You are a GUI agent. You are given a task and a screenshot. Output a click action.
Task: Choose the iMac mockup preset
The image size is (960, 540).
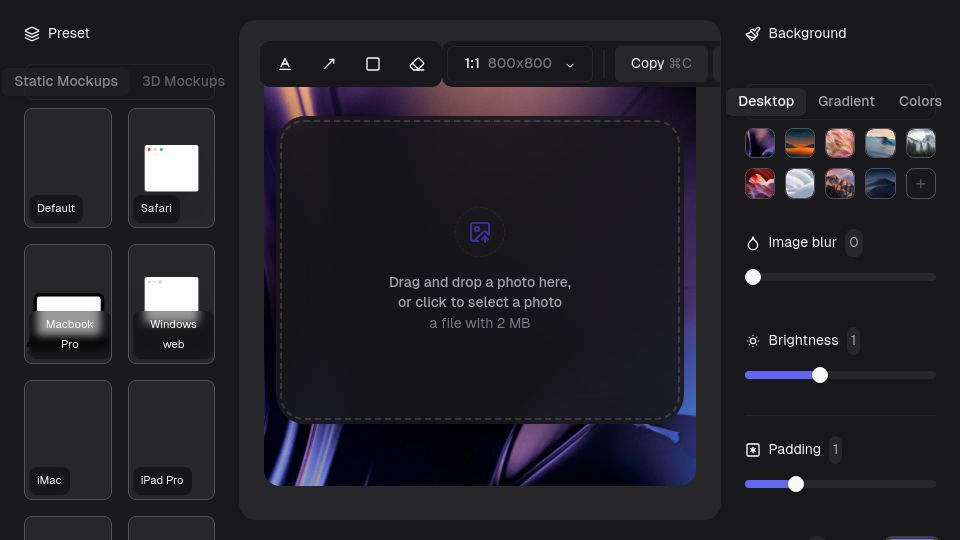[68, 440]
